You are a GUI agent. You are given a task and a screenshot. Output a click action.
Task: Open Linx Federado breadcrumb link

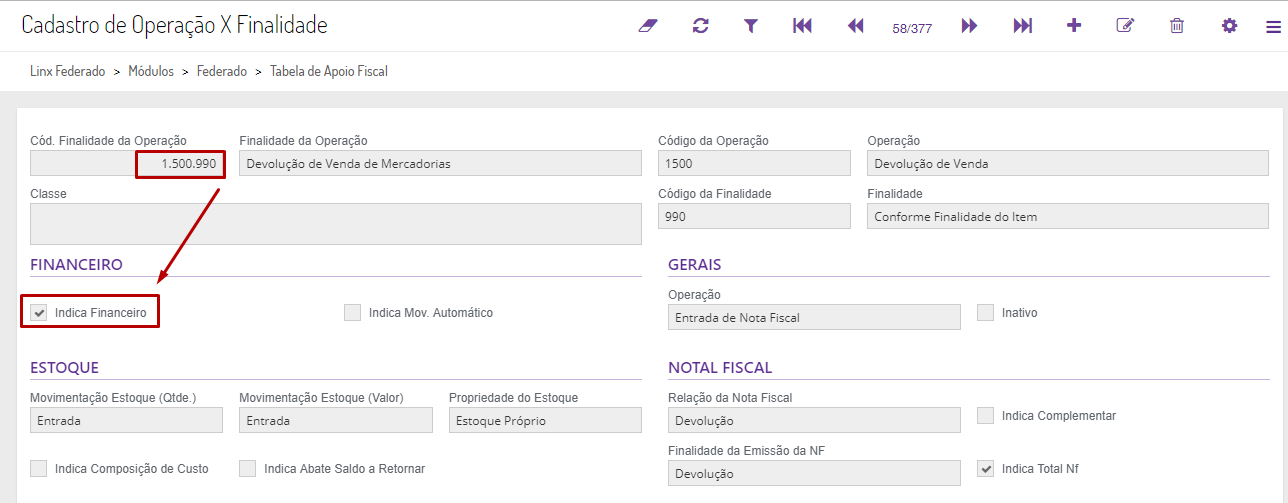coord(68,72)
